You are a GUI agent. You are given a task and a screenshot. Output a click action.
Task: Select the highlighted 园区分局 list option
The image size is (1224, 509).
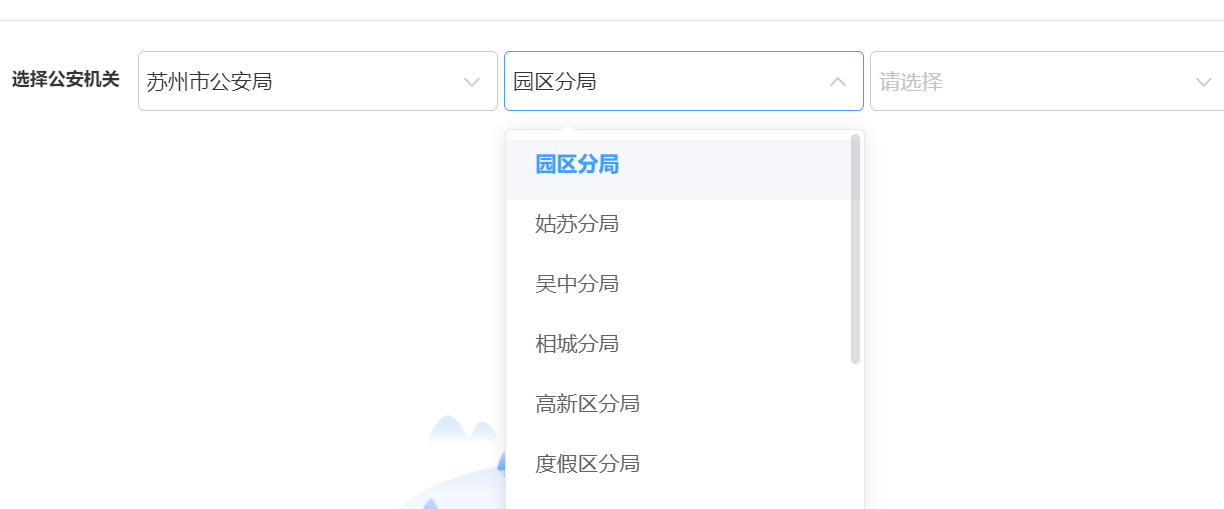click(577, 165)
